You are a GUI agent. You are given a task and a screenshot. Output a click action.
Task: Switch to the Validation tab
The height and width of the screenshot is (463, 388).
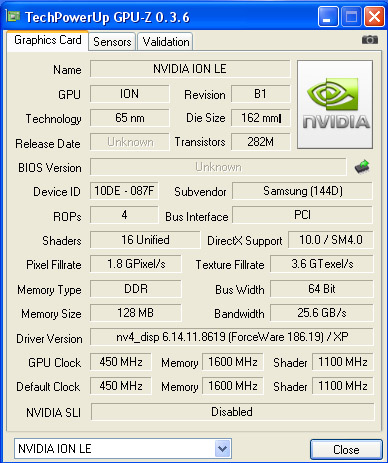[166, 42]
